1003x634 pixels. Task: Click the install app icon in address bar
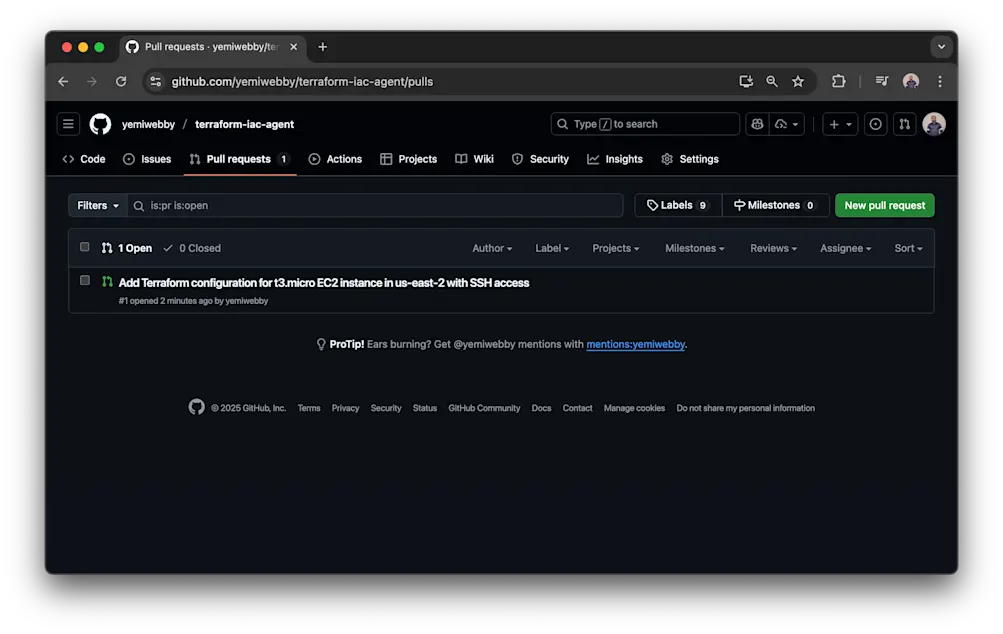tap(746, 81)
